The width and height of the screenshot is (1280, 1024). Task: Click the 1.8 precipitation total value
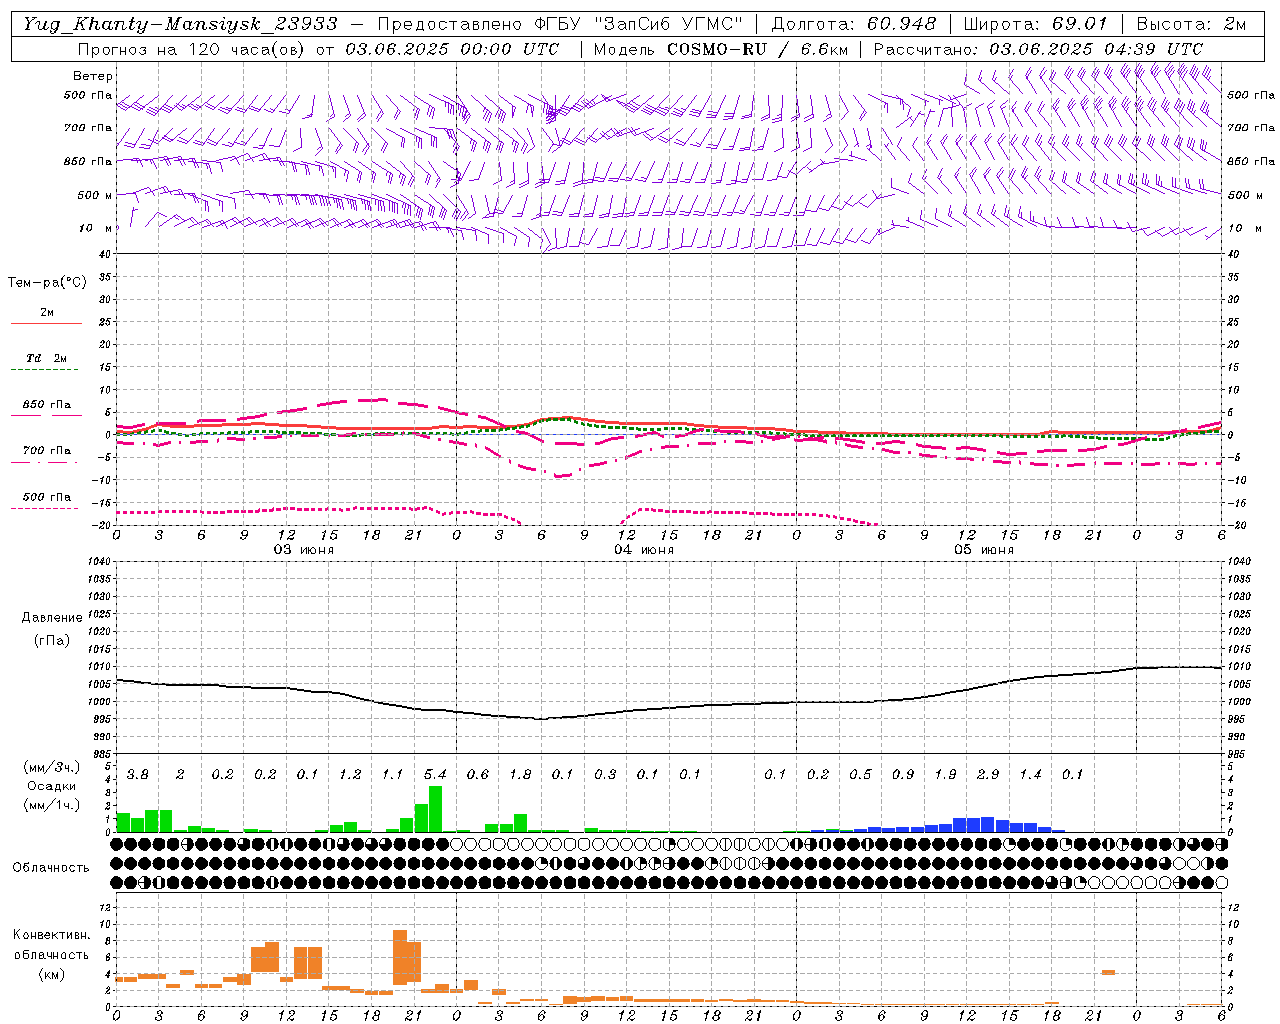point(520,775)
